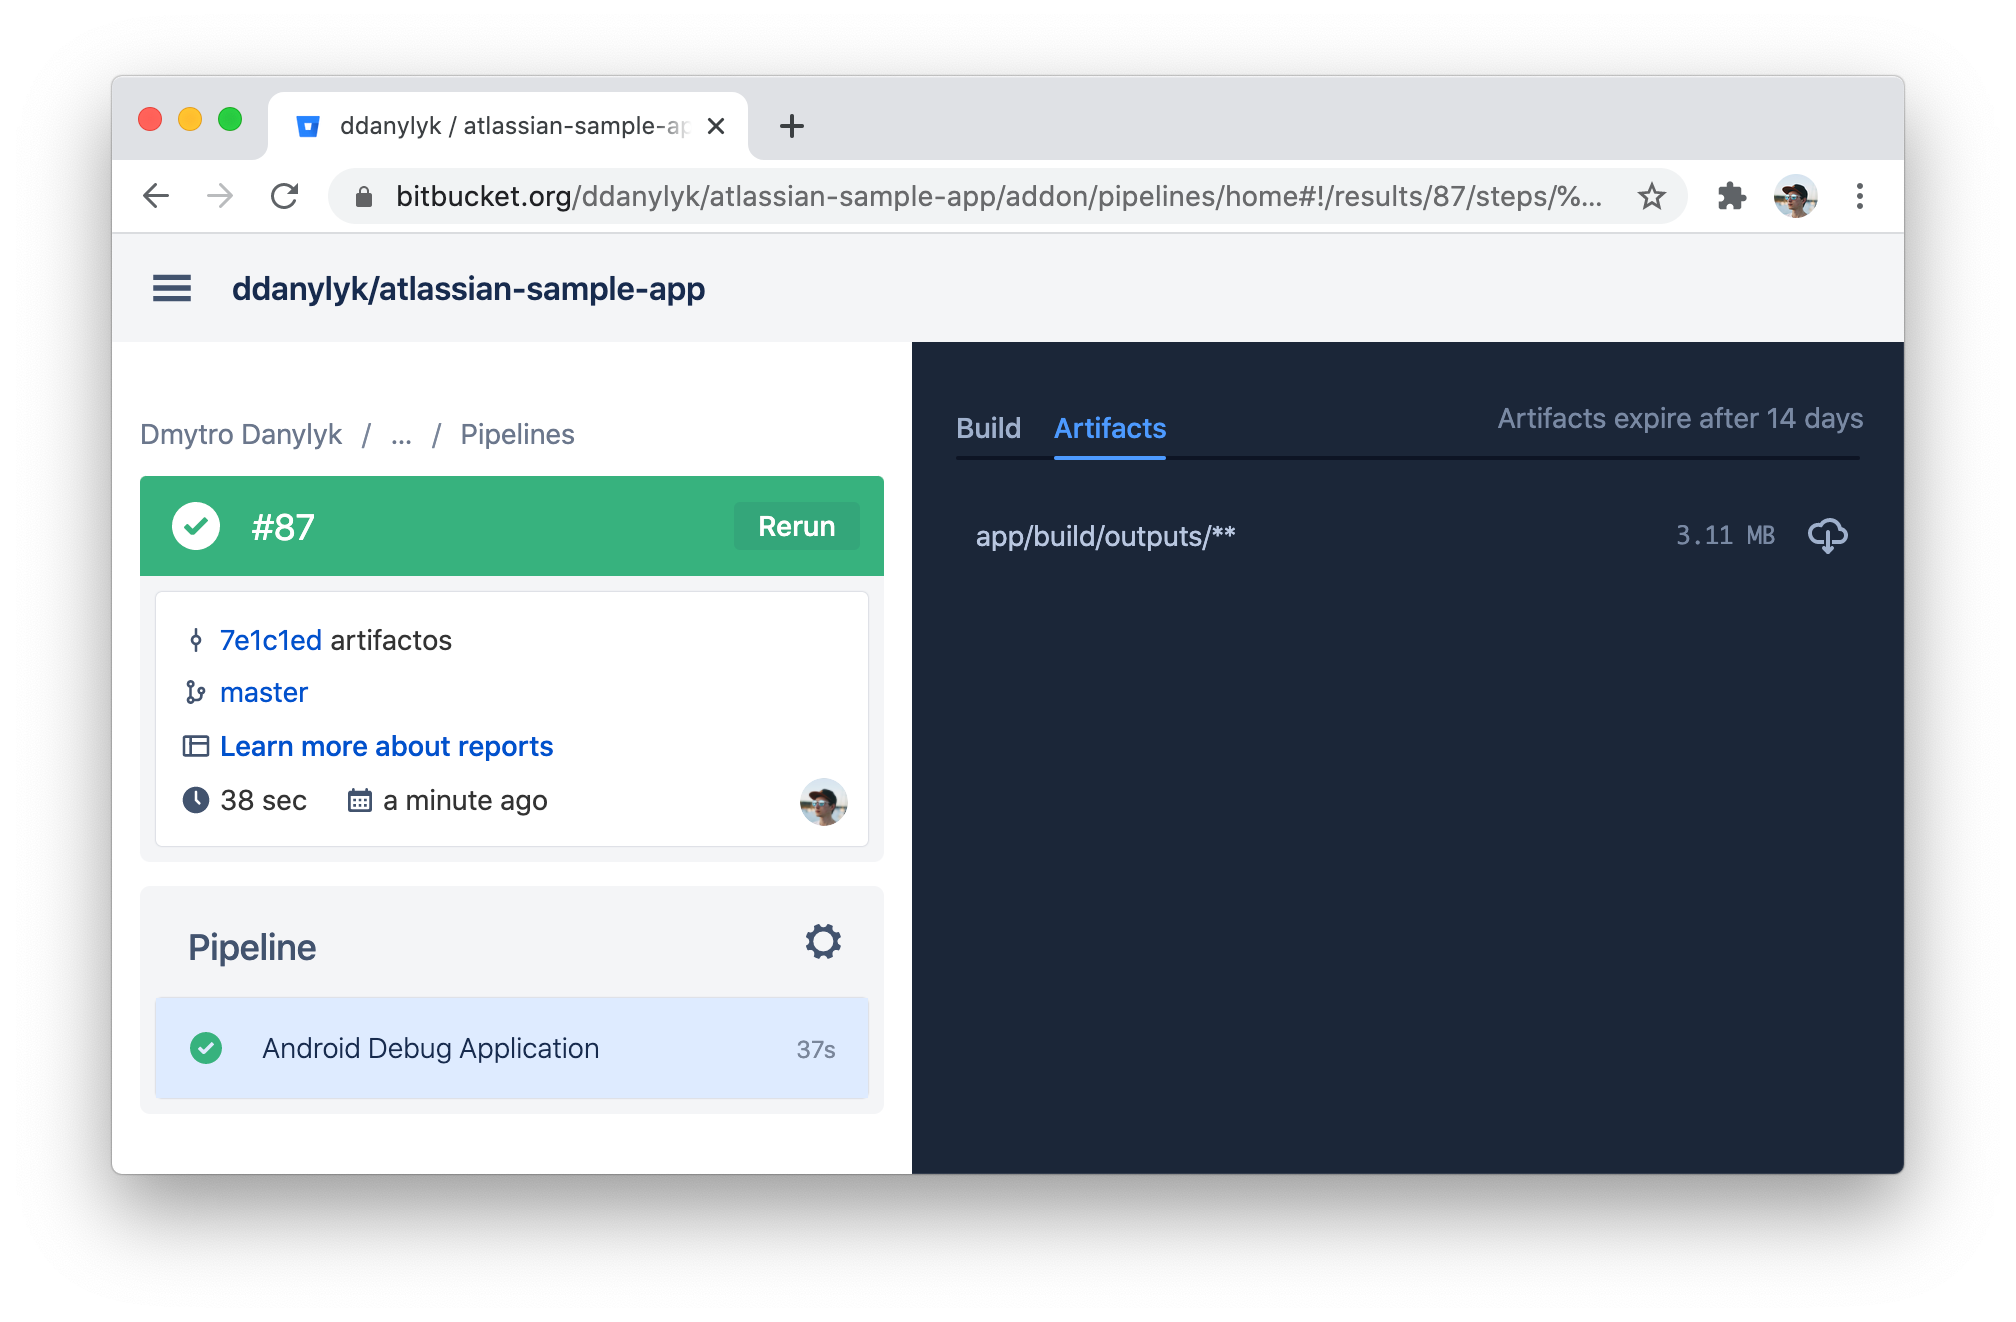Switch to the Build tab

coord(988,428)
